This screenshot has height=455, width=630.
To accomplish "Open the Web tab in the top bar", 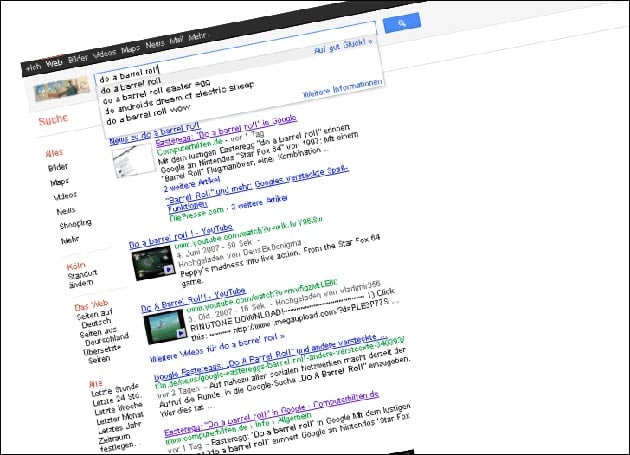I will (54, 63).
